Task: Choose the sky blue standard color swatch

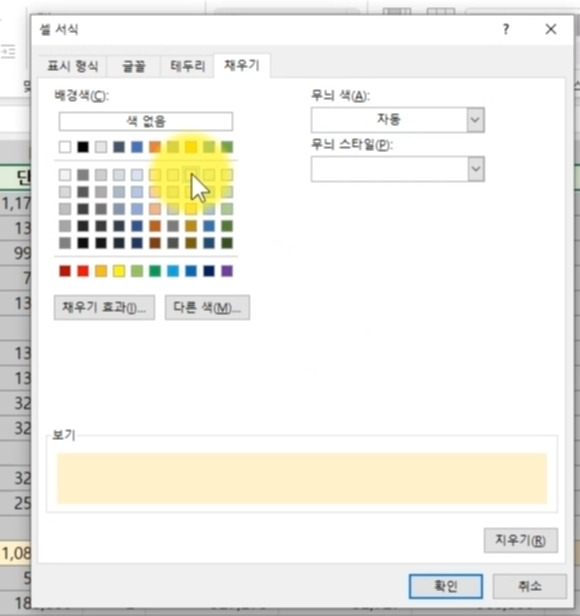Action: (173, 271)
